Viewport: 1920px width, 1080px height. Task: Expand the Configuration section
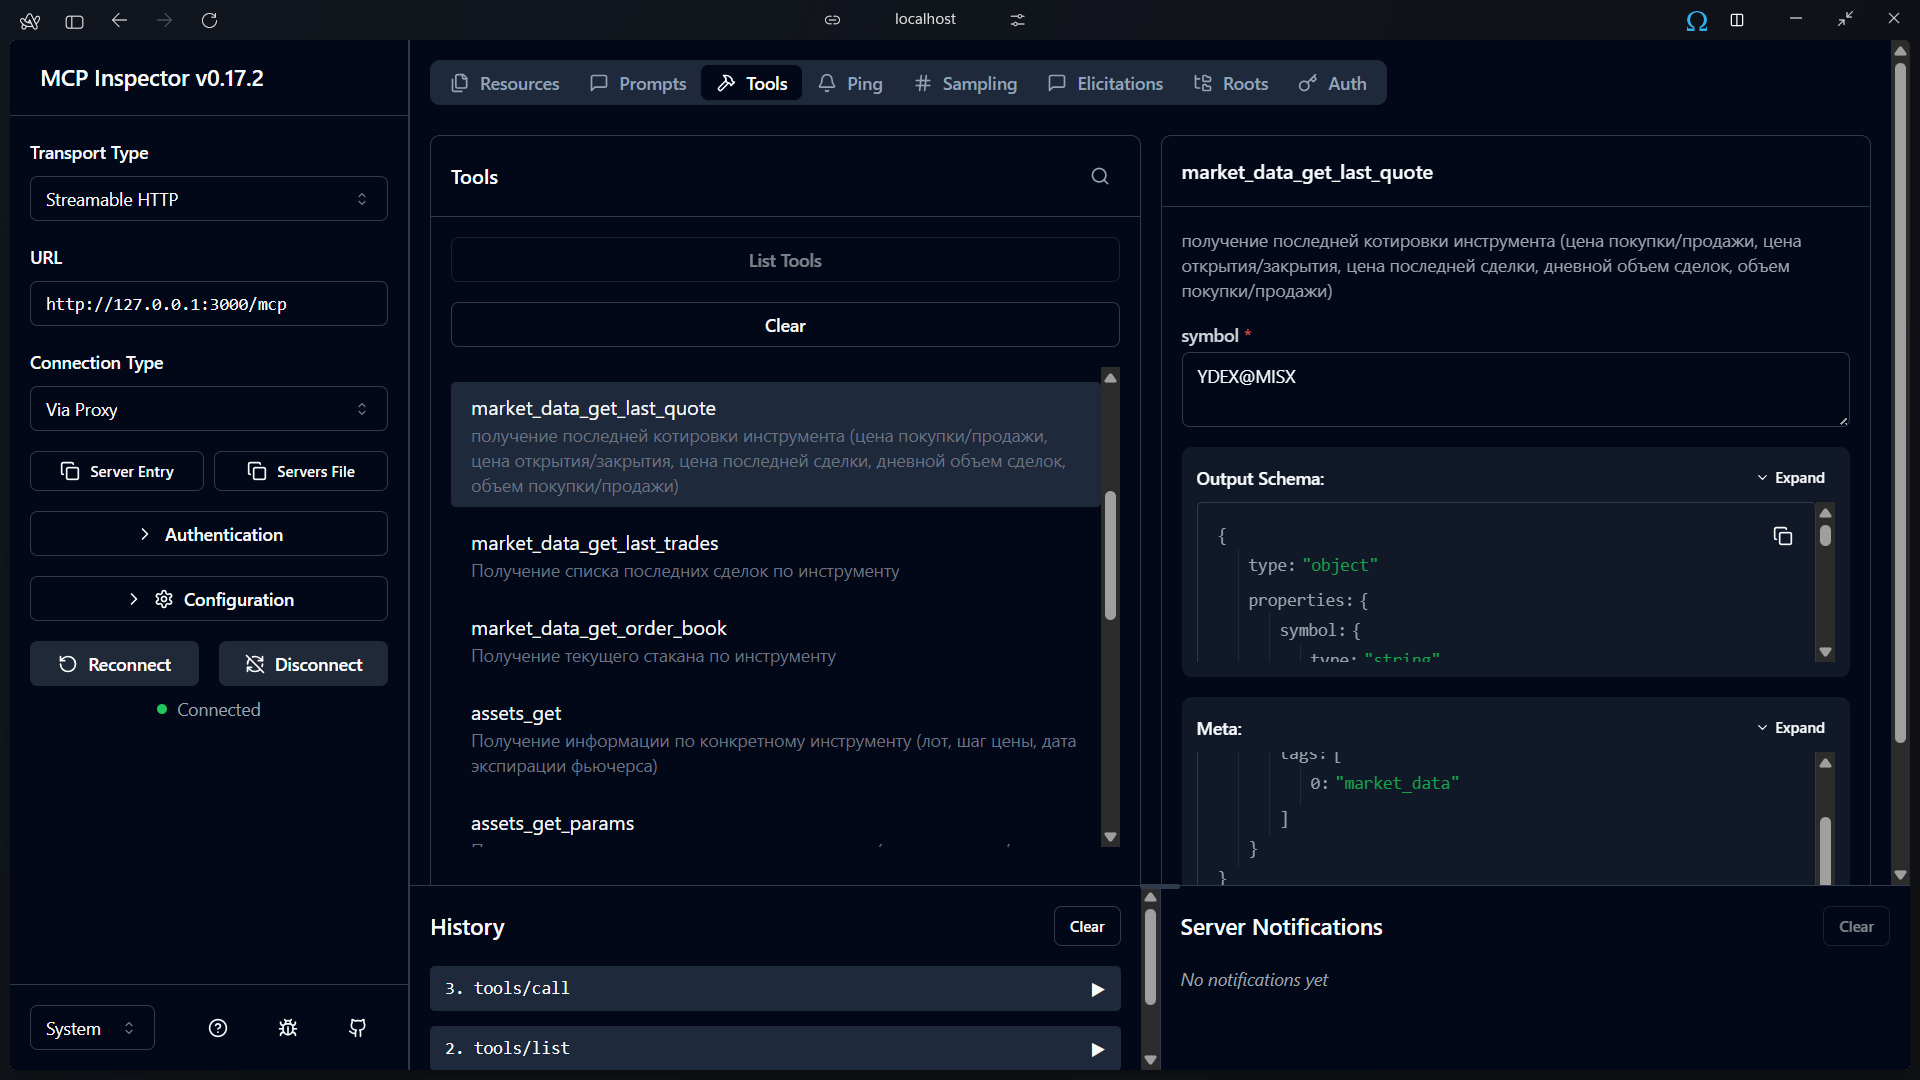tap(209, 599)
